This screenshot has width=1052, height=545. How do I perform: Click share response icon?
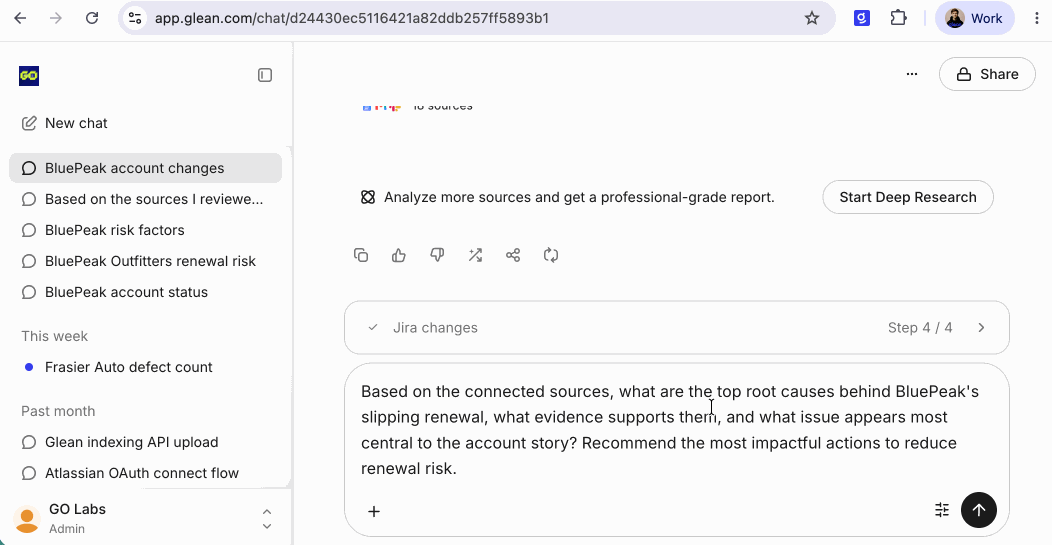[513, 255]
